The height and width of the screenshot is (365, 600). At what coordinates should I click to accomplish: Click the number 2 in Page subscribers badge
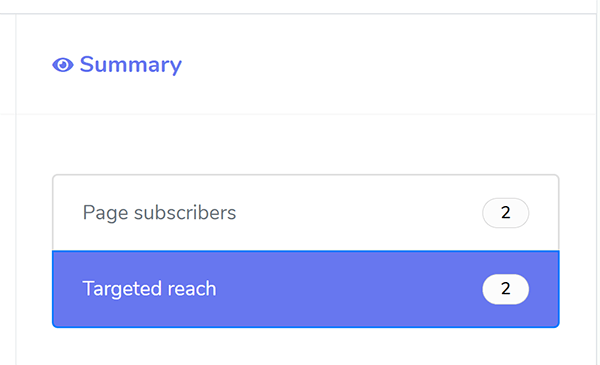[x=505, y=213]
